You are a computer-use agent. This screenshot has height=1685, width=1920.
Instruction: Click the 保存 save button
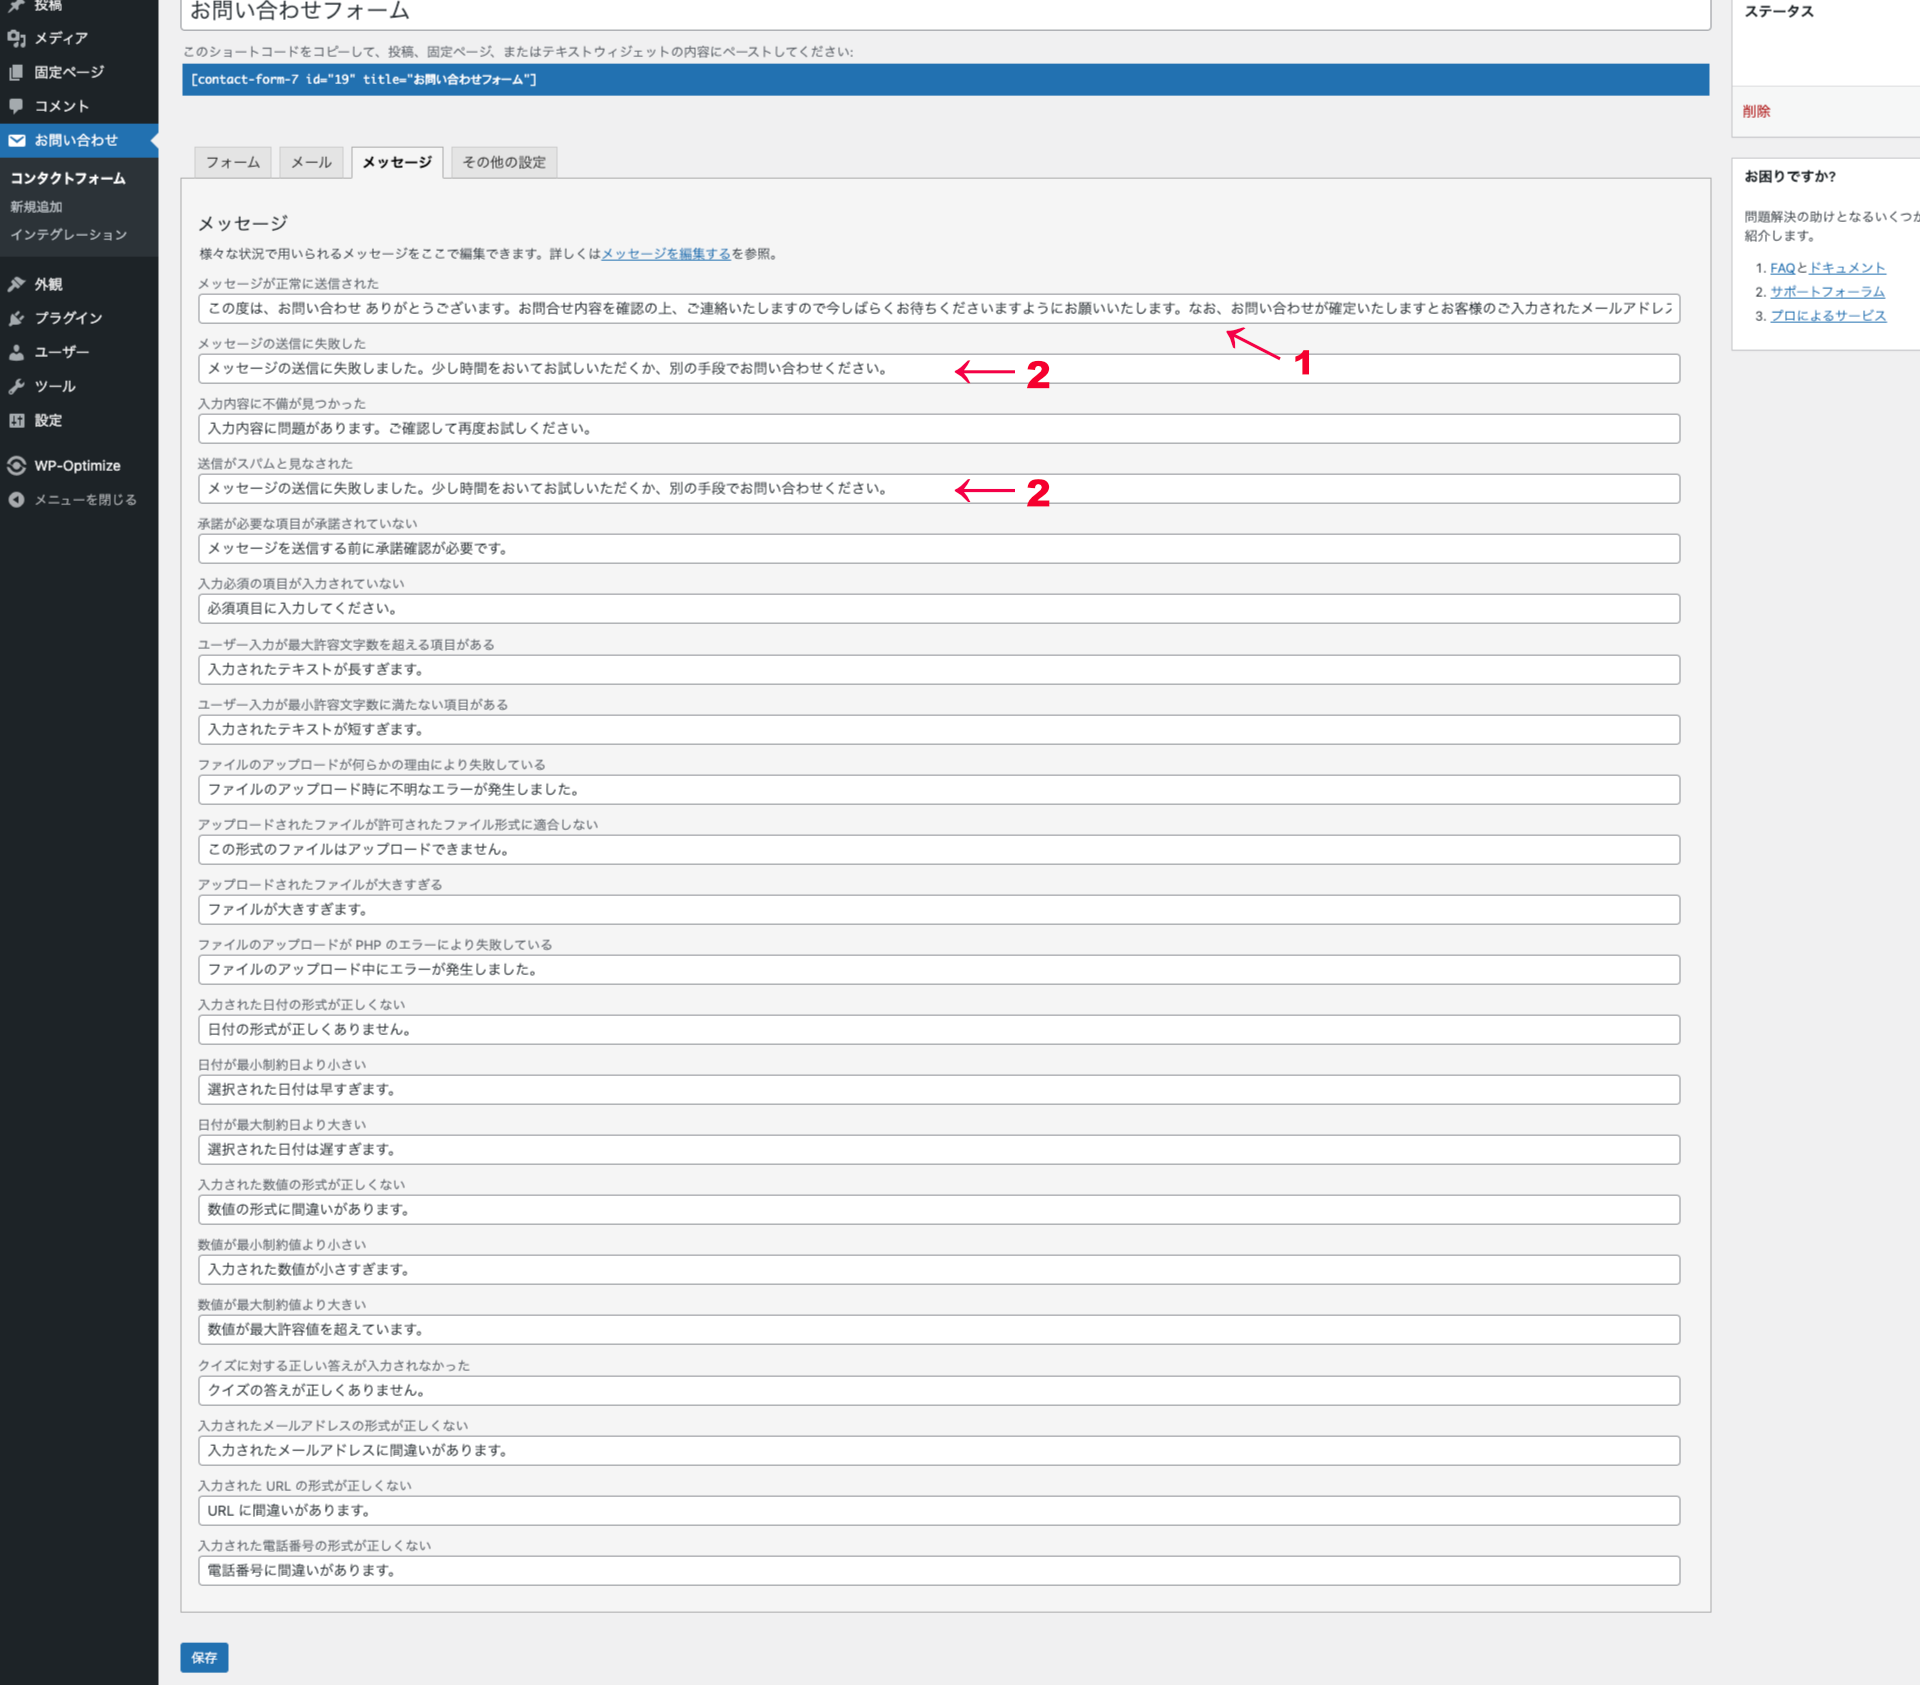[x=204, y=1657]
